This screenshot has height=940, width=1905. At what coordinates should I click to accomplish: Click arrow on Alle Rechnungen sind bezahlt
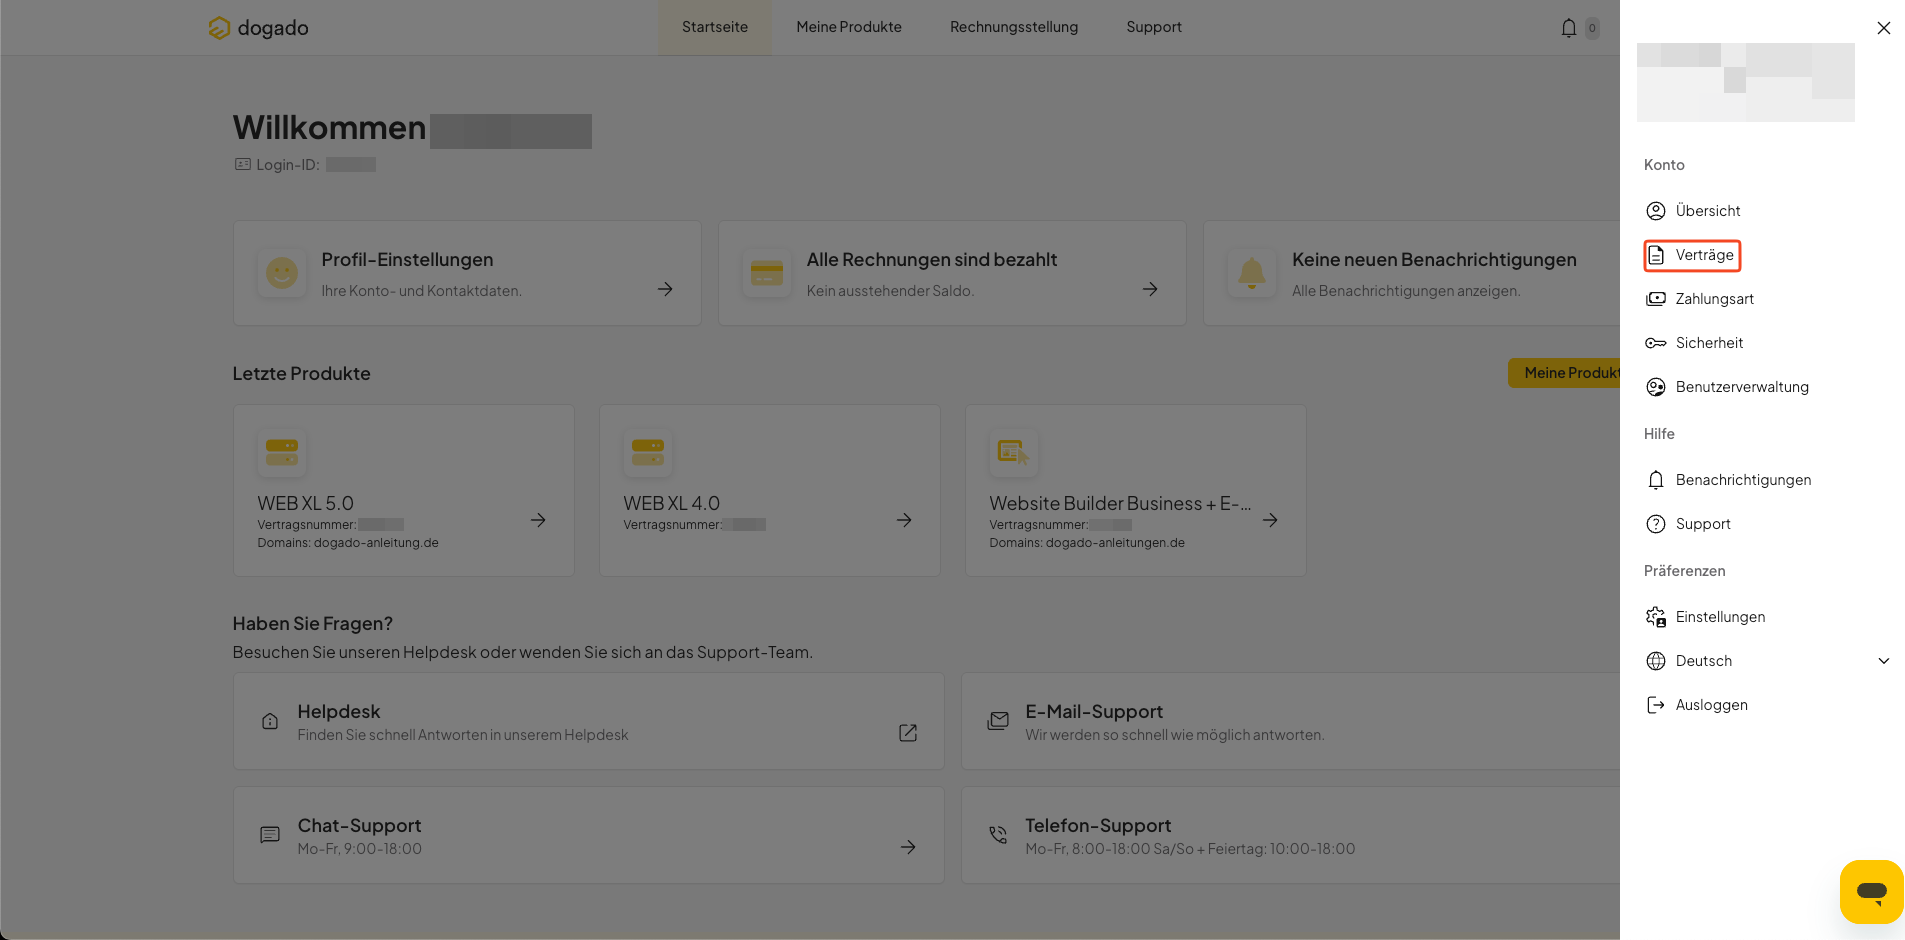[x=1150, y=289]
